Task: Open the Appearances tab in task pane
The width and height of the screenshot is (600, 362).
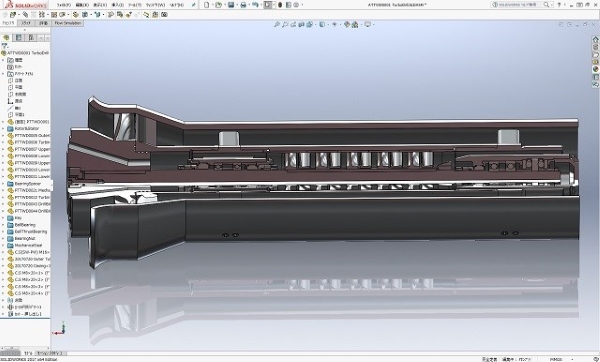Action: 595,69
